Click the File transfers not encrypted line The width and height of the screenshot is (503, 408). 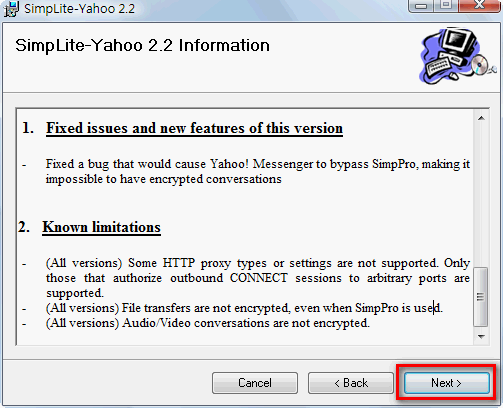click(x=244, y=308)
